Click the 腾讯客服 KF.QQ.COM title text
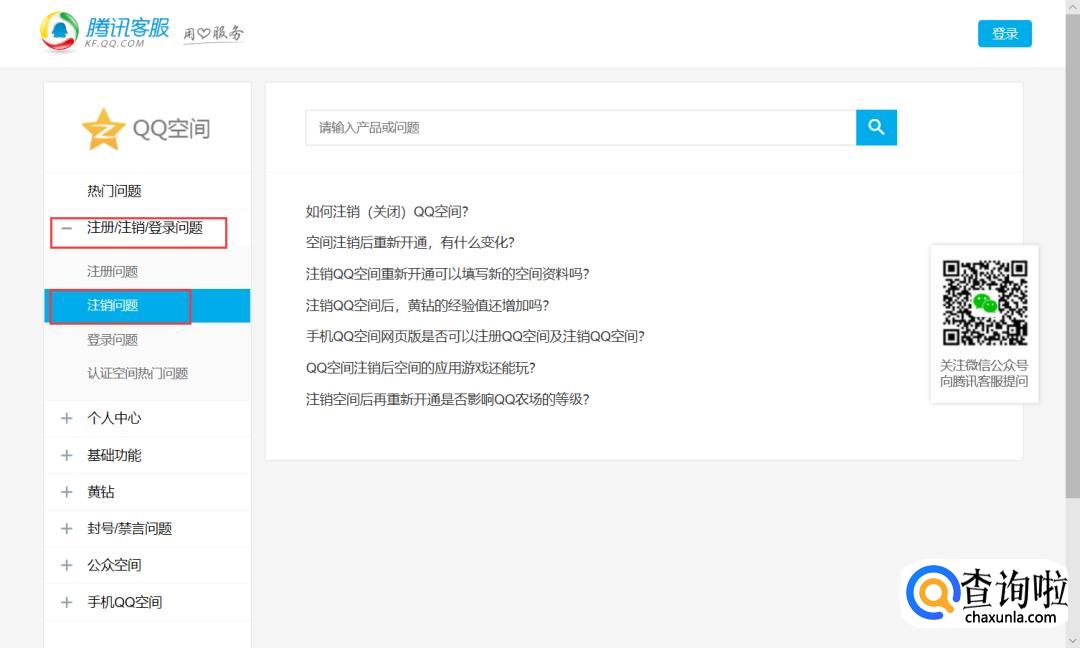The height and width of the screenshot is (648, 1080). pos(127,32)
